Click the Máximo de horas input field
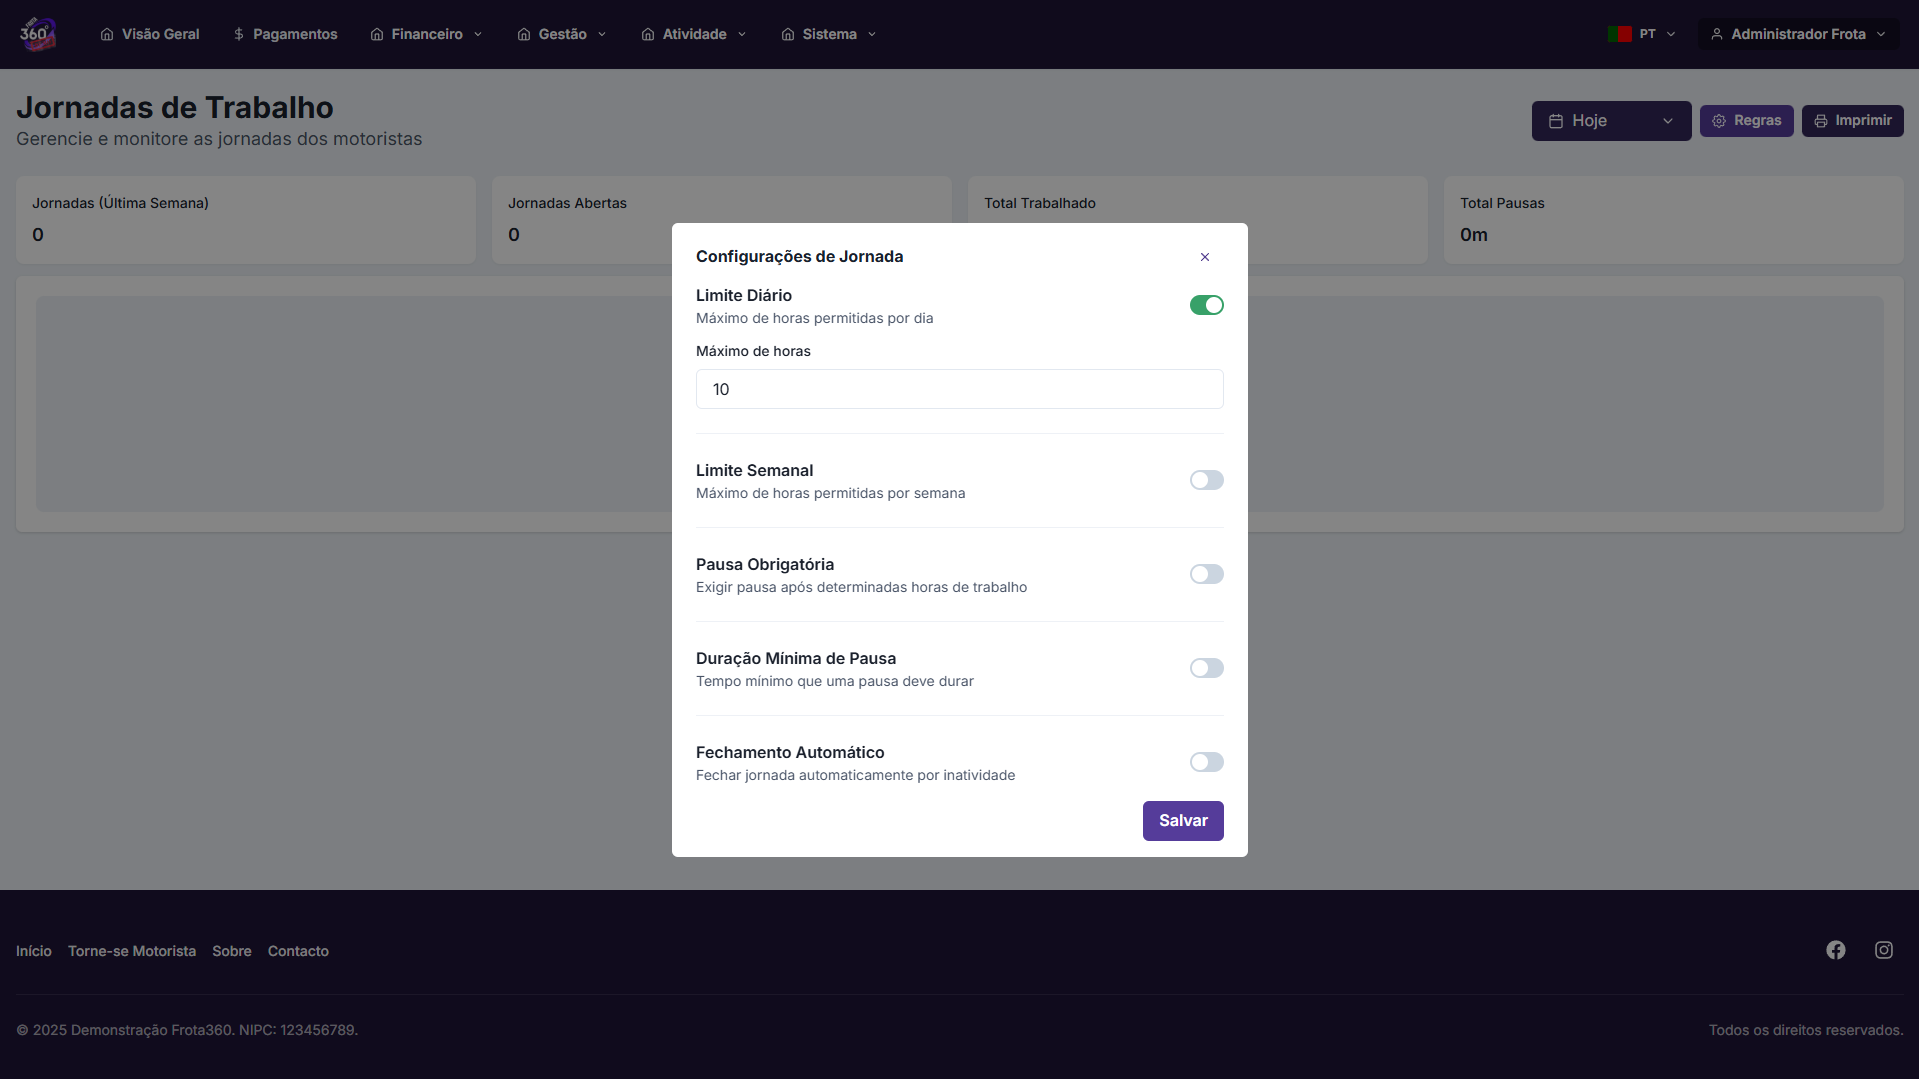 959,389
